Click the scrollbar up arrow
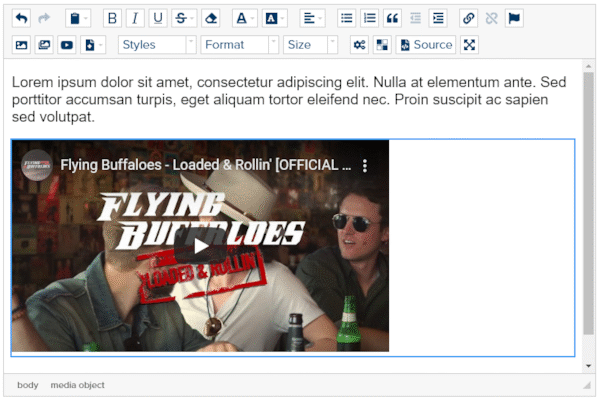Viewport: 600px width, 403px height. [589, 66]
